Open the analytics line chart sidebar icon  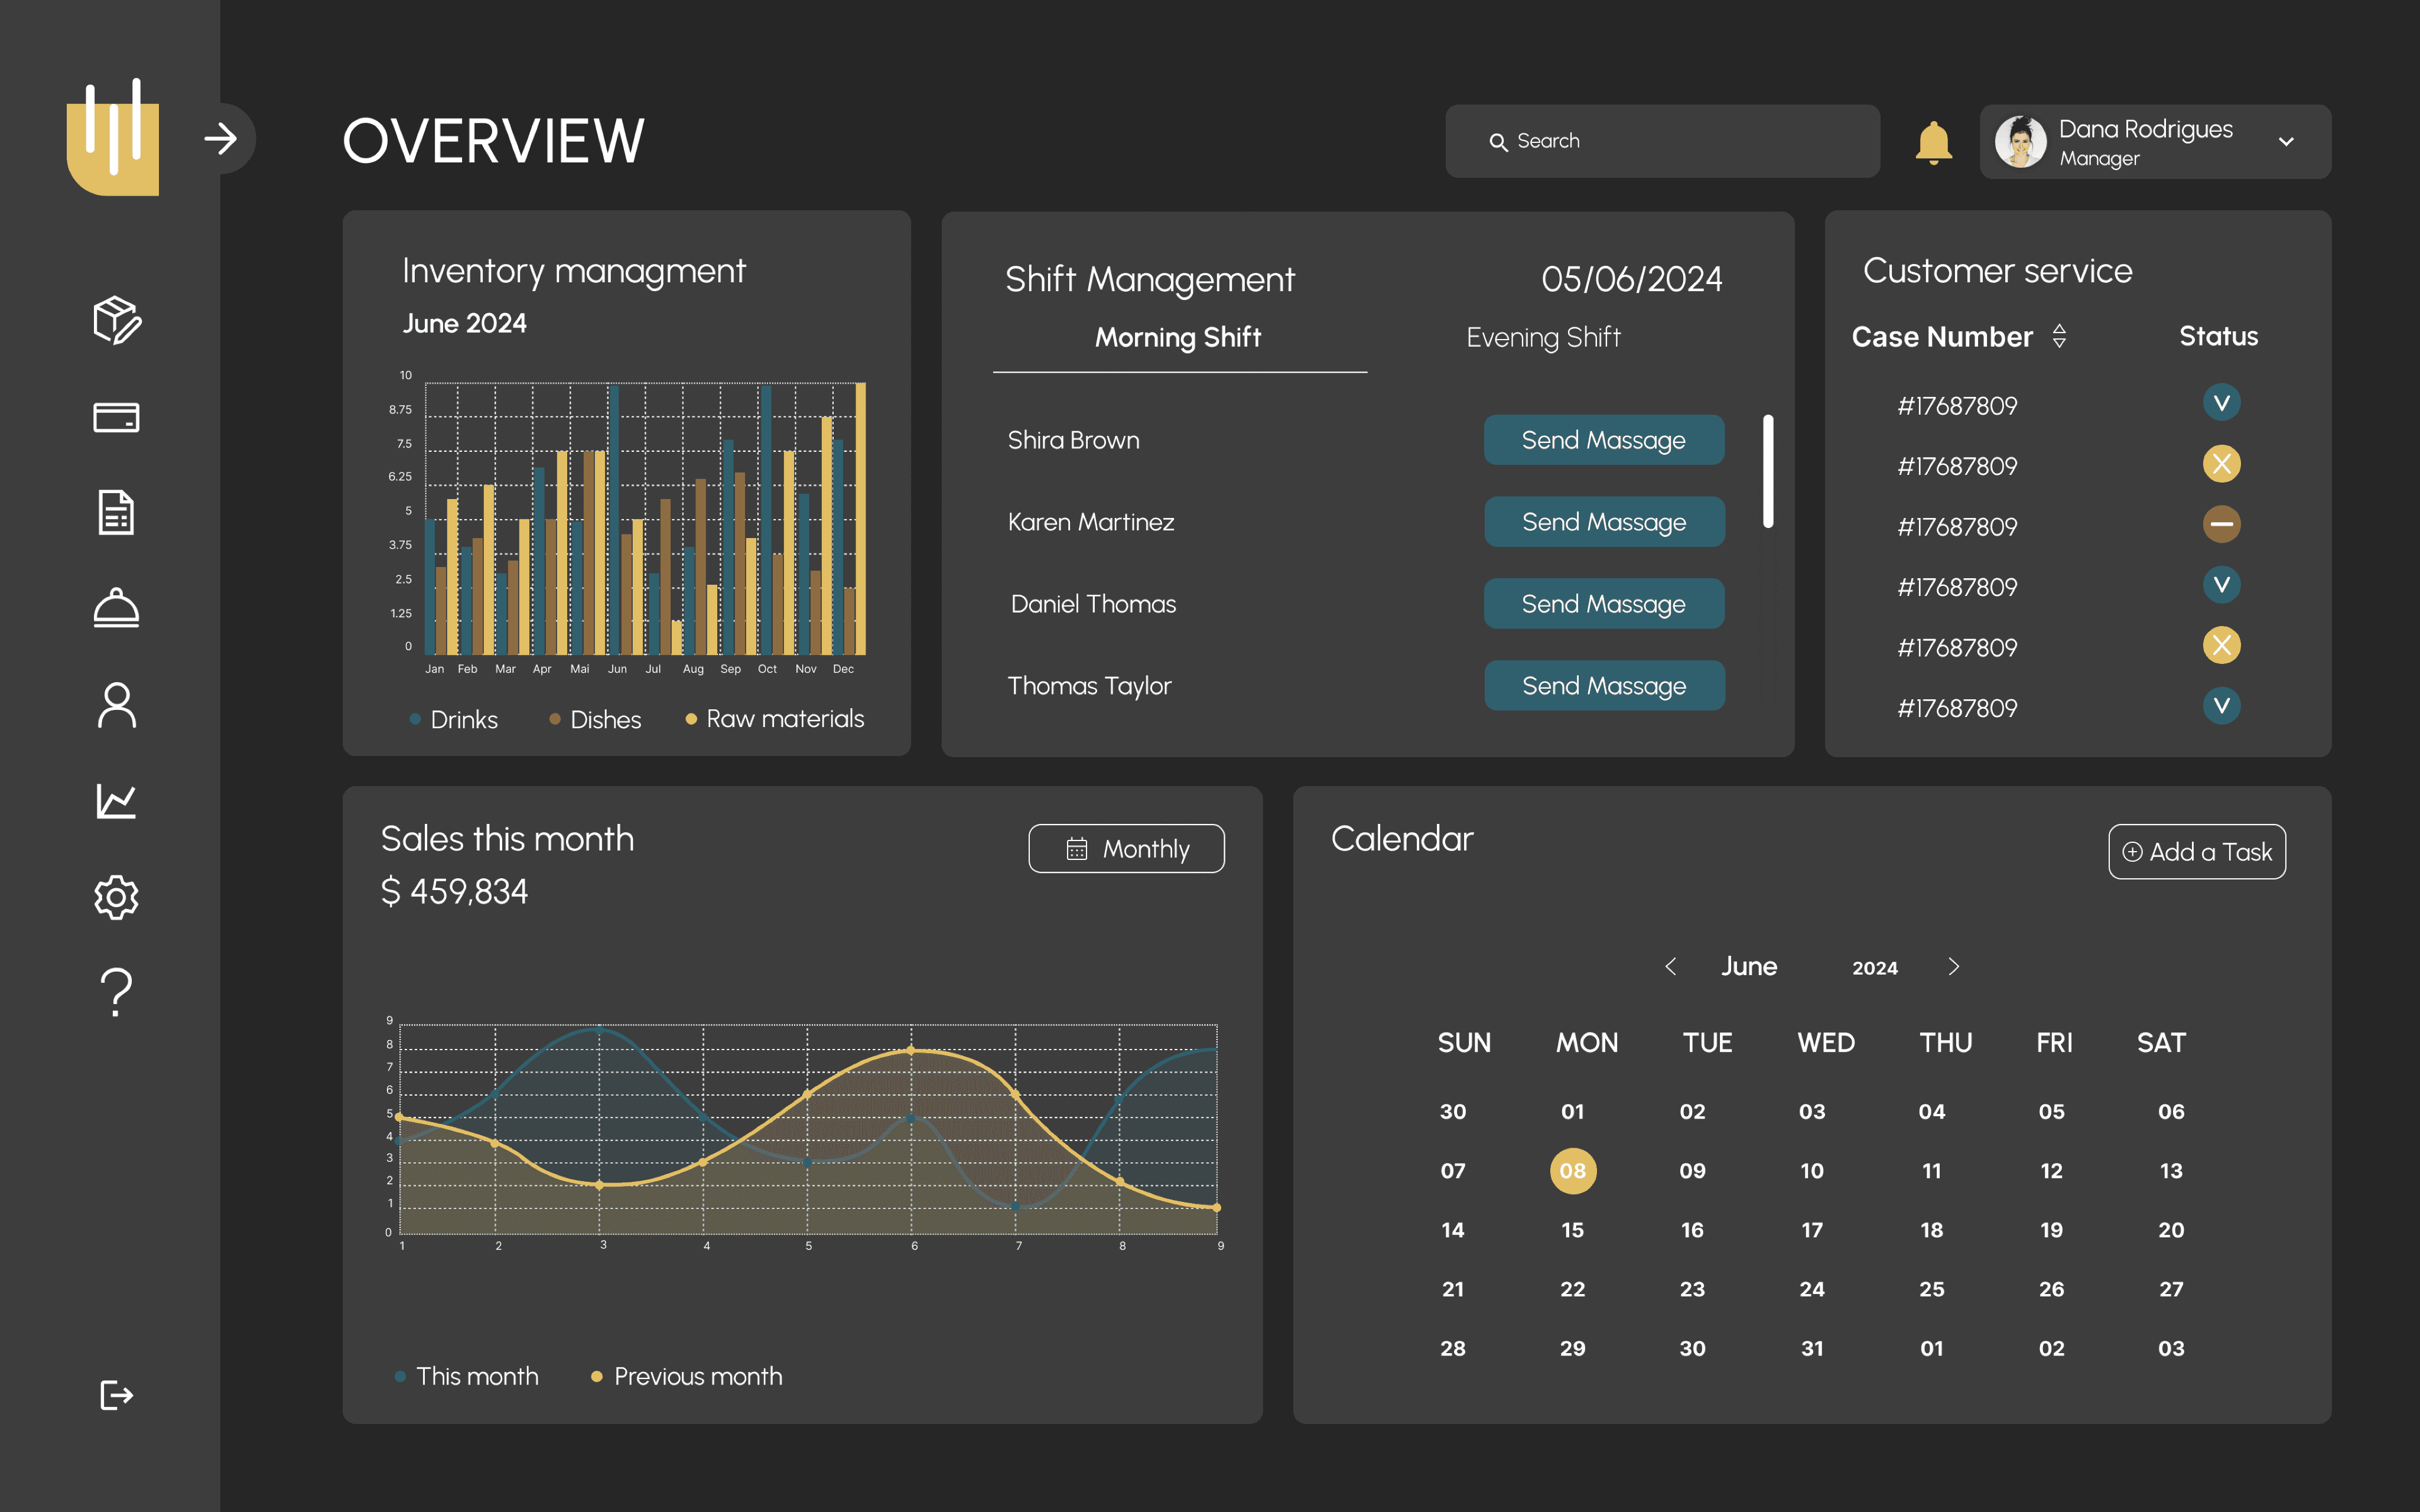point(116,801)
